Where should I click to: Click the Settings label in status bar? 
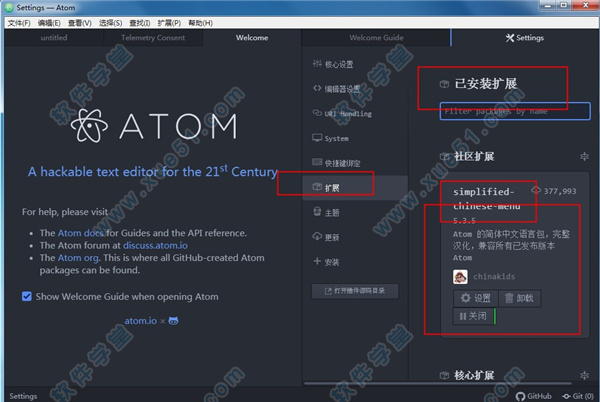click(x=23, y=396)
